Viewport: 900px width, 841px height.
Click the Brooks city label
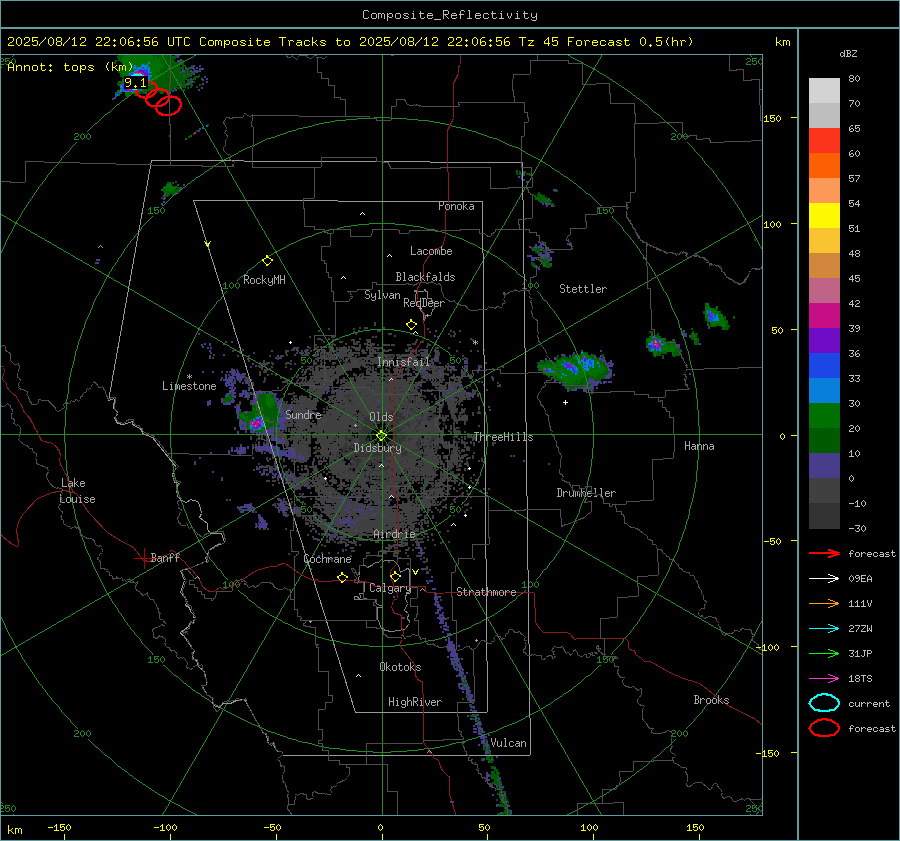point(711,700)
